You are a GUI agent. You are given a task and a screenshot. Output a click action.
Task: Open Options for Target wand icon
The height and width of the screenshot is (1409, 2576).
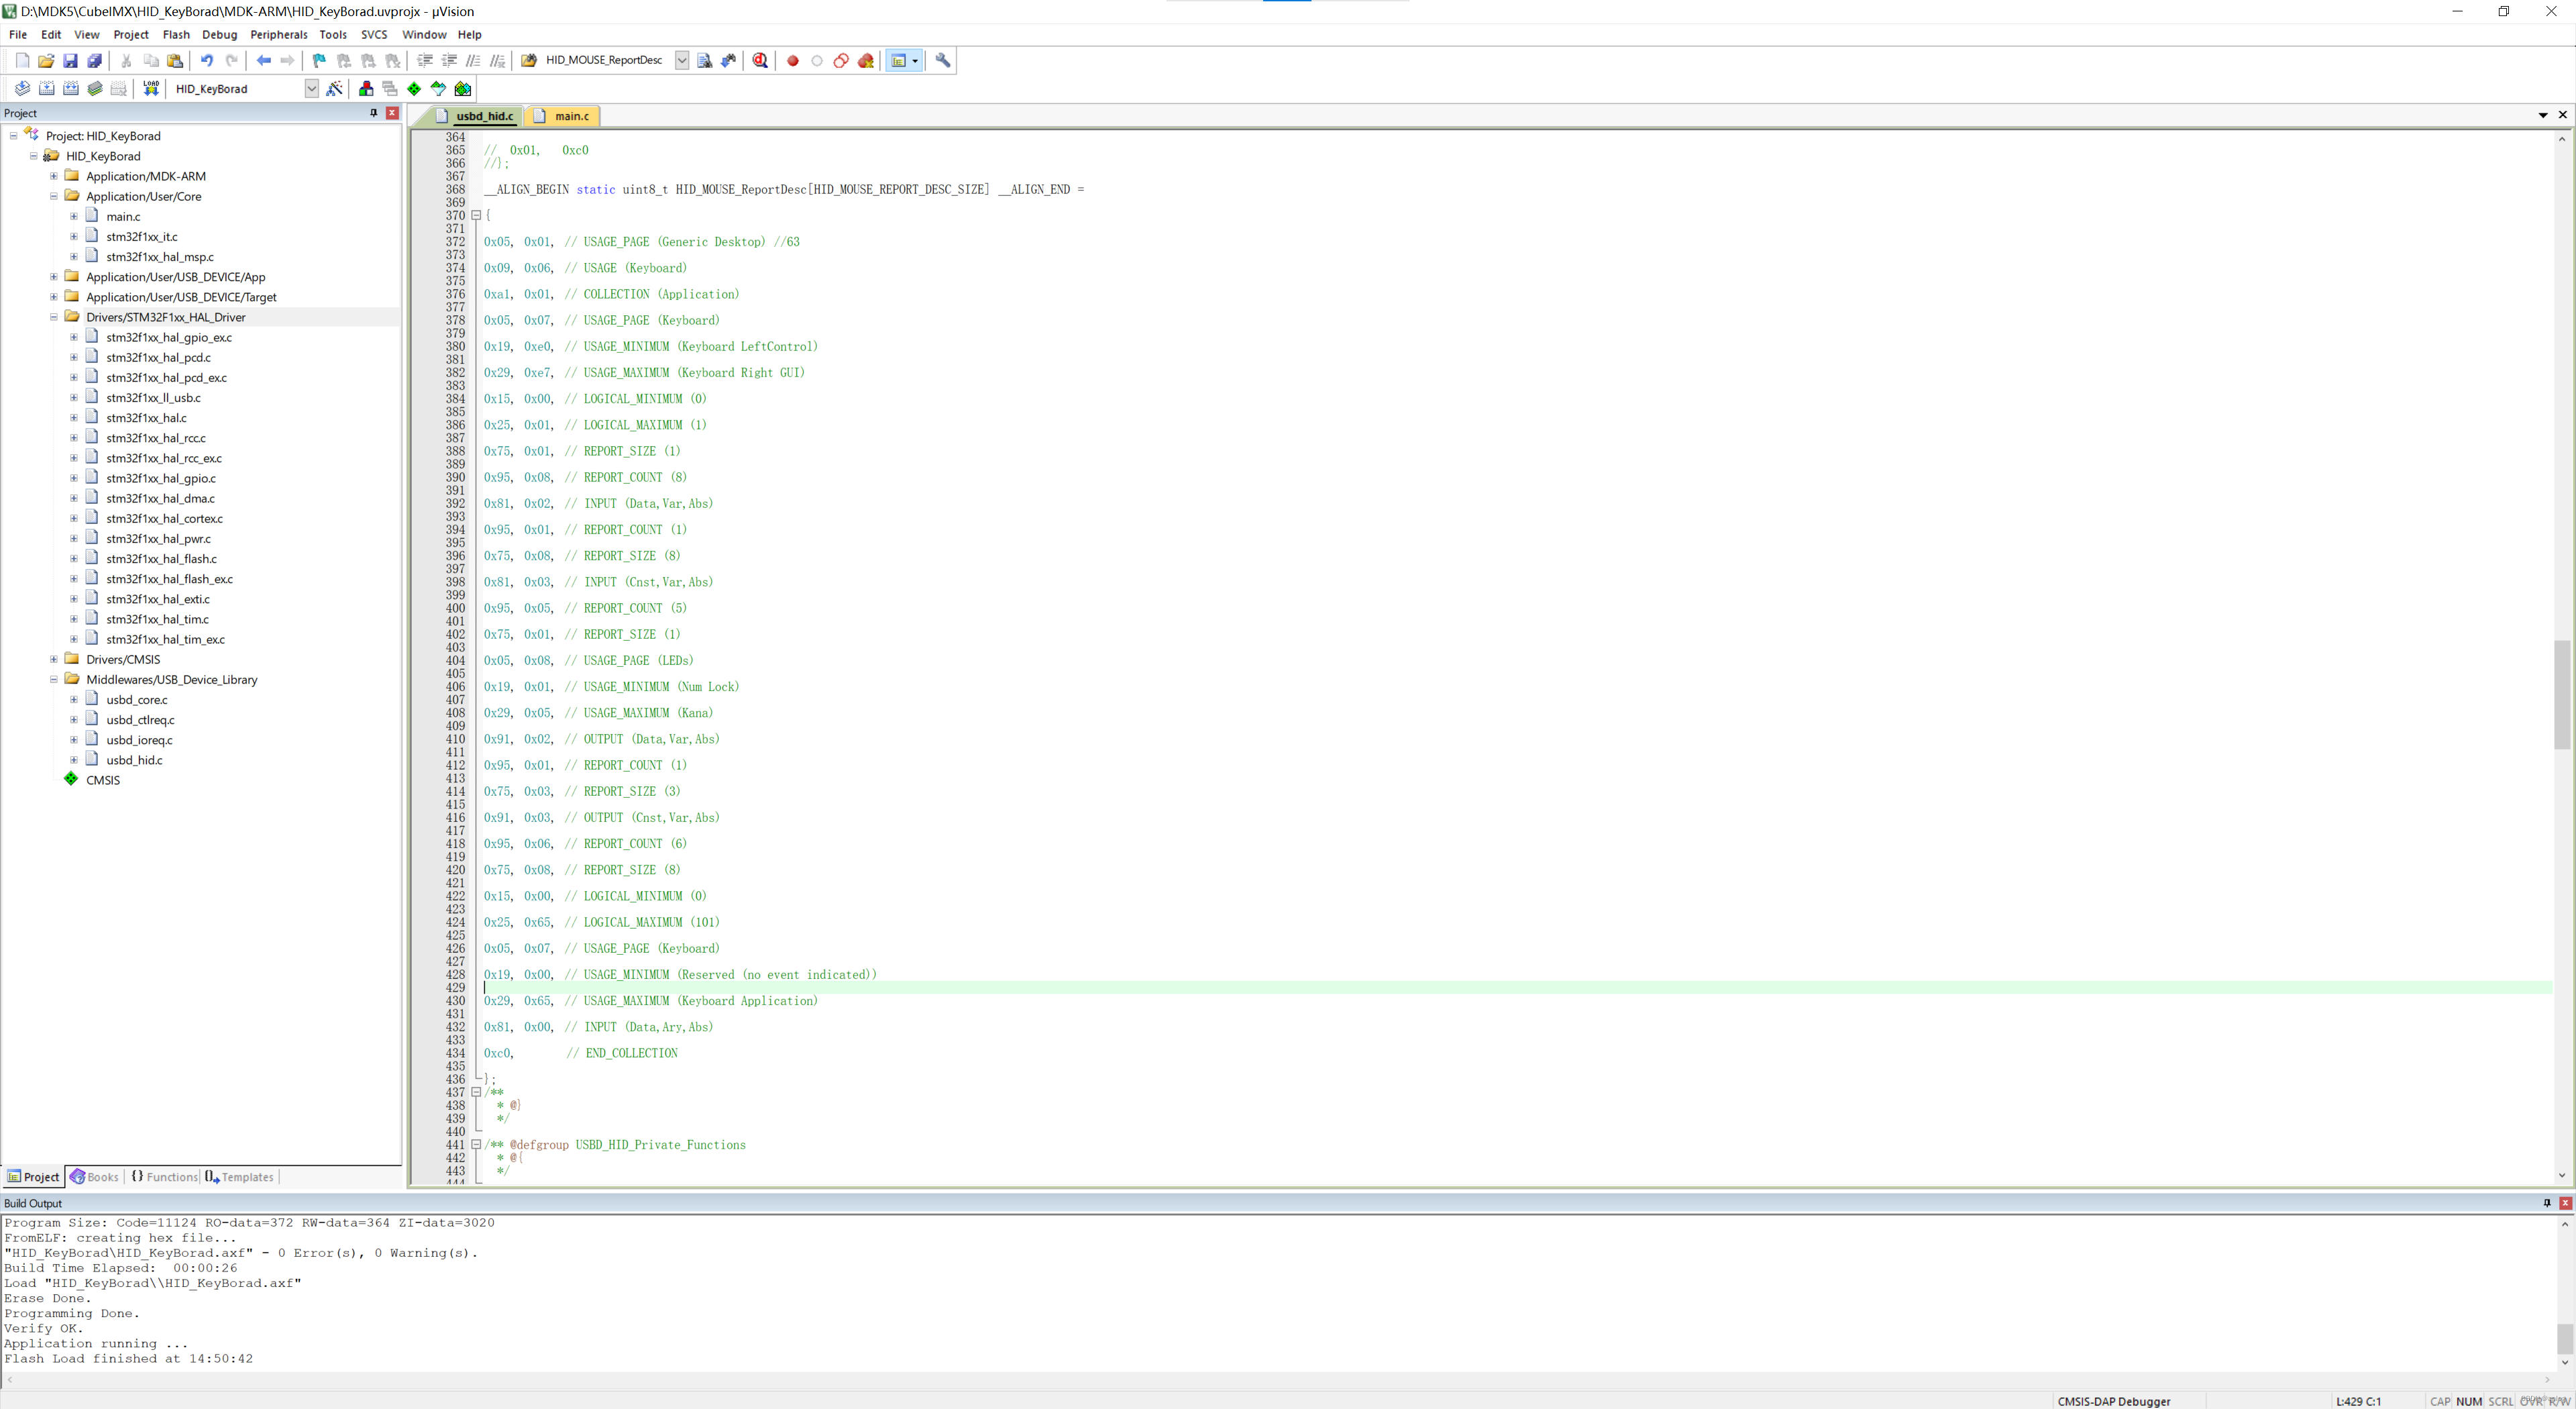tap(335, 89)
